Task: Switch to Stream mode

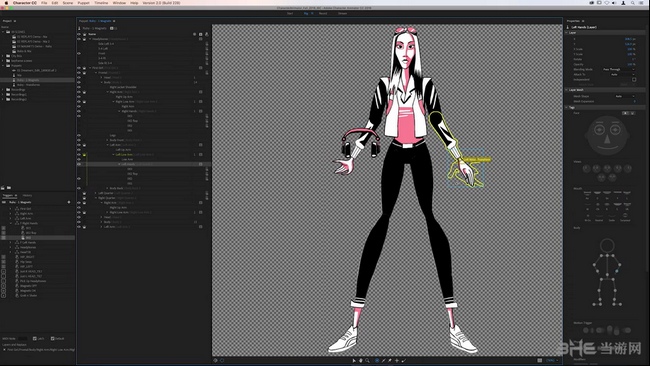Action: tap(342, 13)
